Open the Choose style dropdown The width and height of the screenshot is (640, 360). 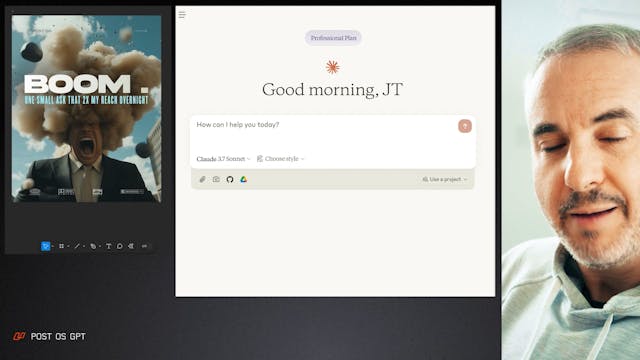pos(280,159)
